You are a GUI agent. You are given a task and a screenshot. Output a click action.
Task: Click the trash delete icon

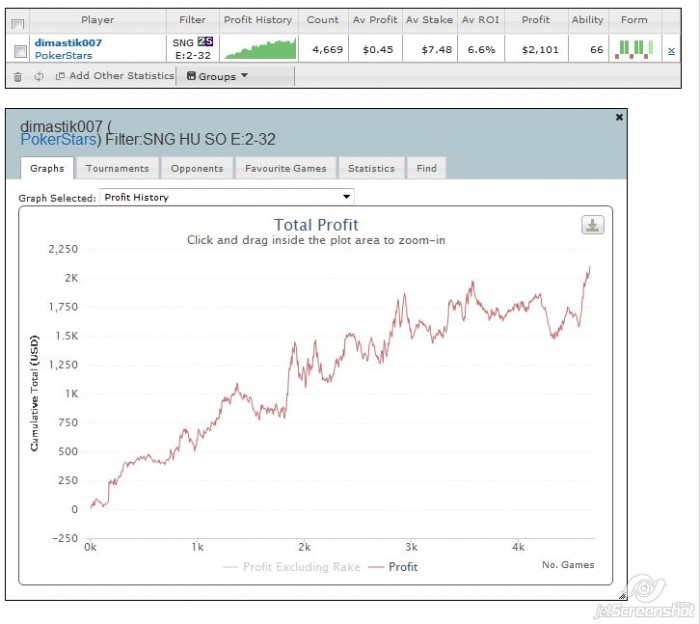[x=17, y=77]
